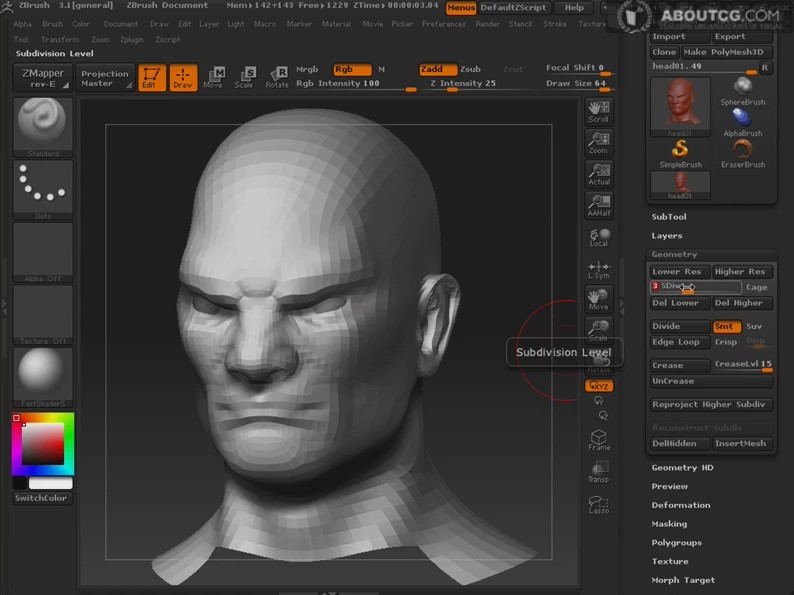The image size is (794, 595).
Task: Click the Make PolyMesh3D button
Action: [x=726, y=52]
